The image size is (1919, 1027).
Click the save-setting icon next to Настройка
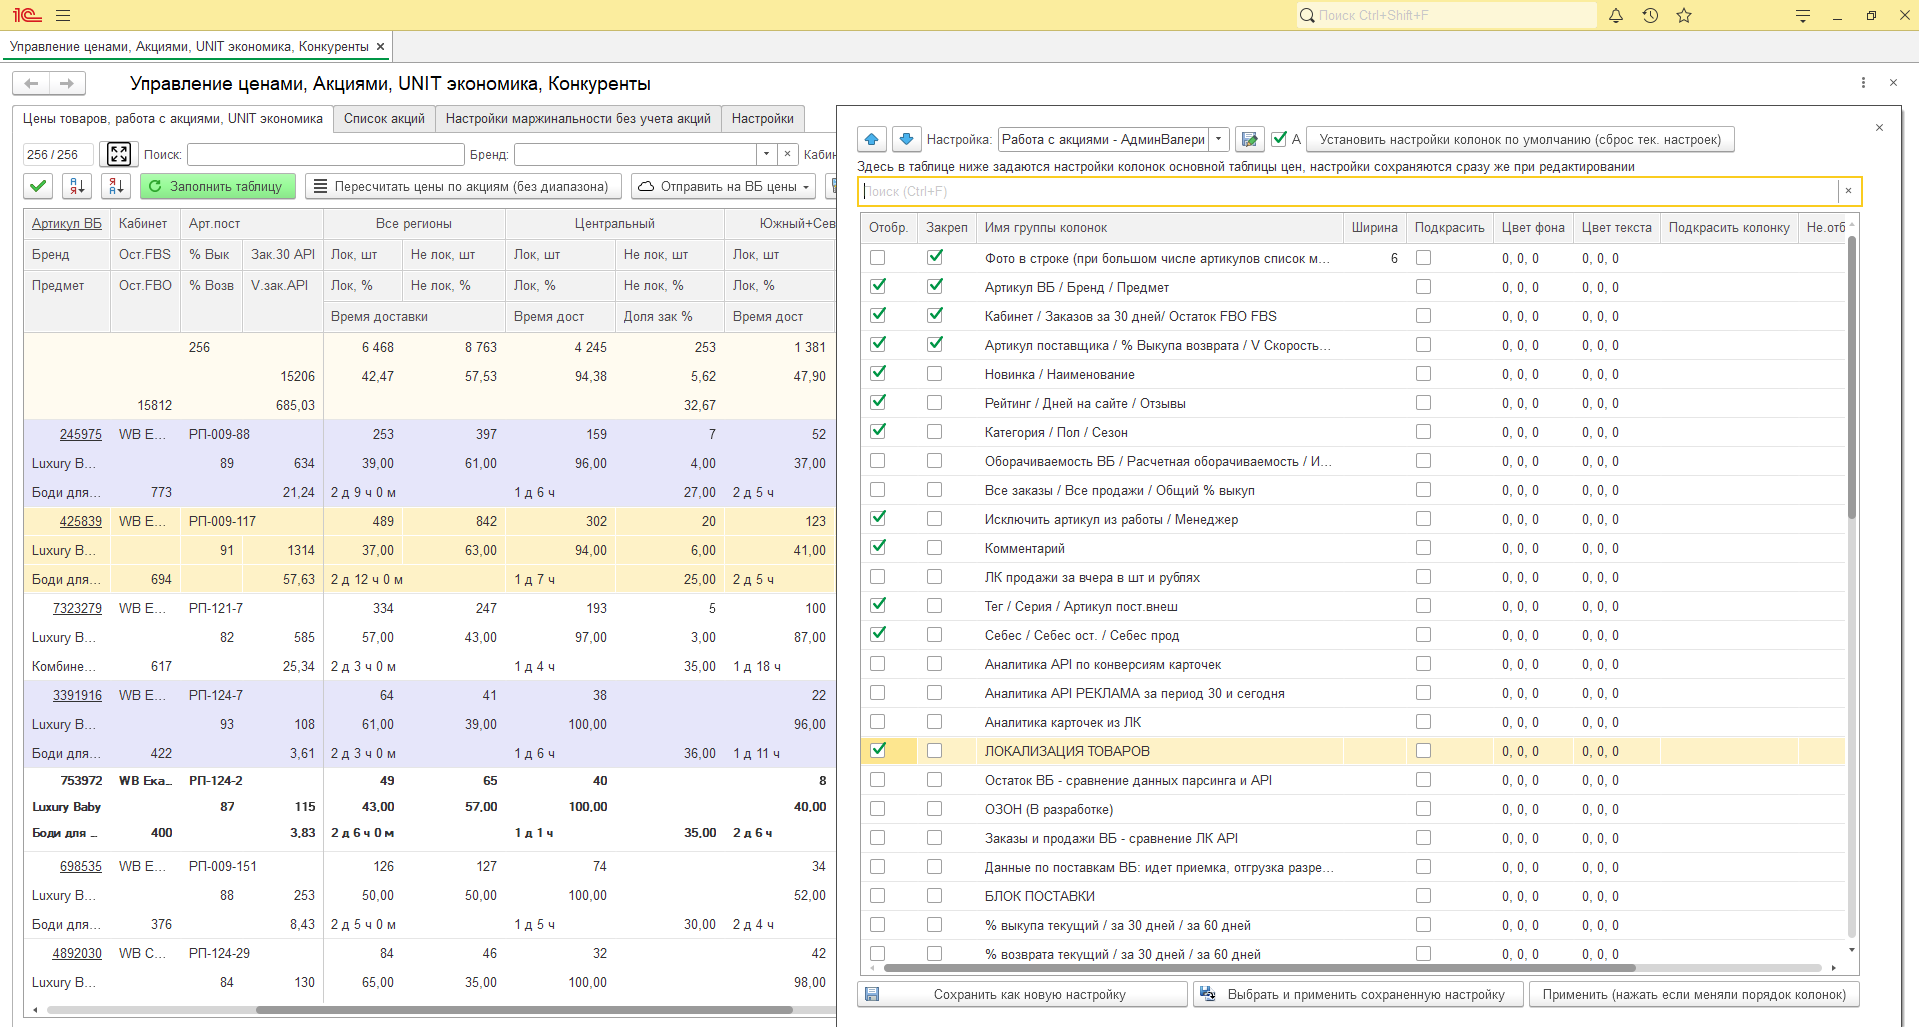[1249, 139]
